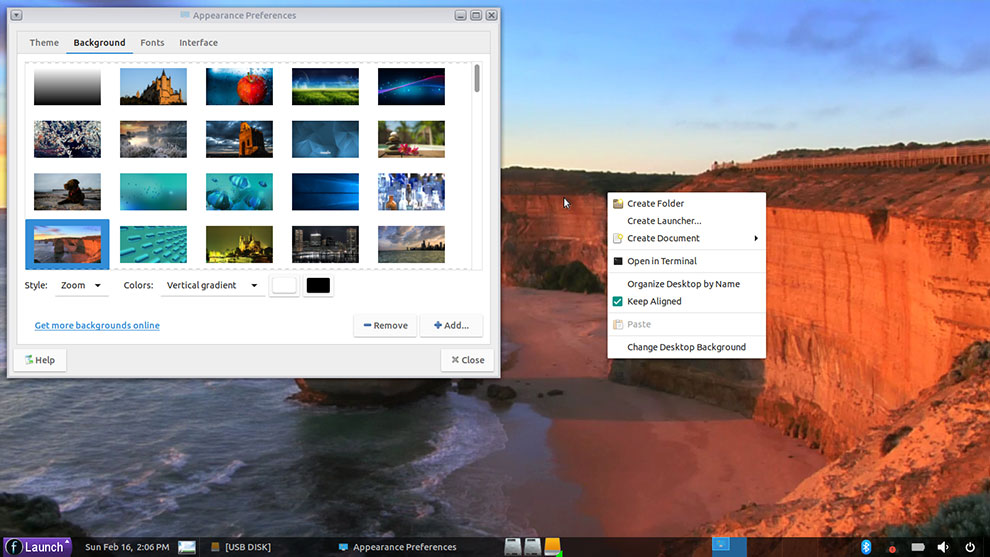This screenshot has height=557, width=990.
Task: Click Open in Terminal
Action: coord(686,261)
